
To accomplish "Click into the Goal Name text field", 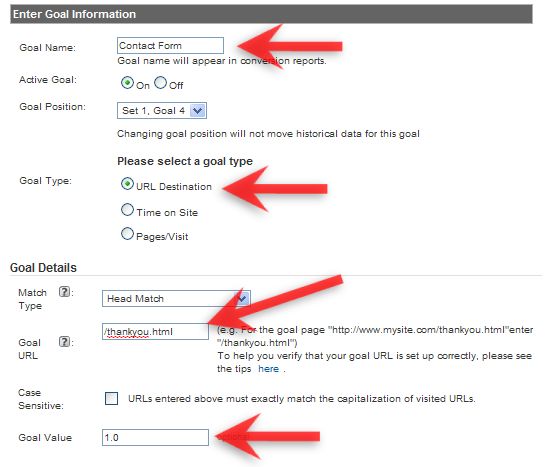I will (x=170, y=46).
